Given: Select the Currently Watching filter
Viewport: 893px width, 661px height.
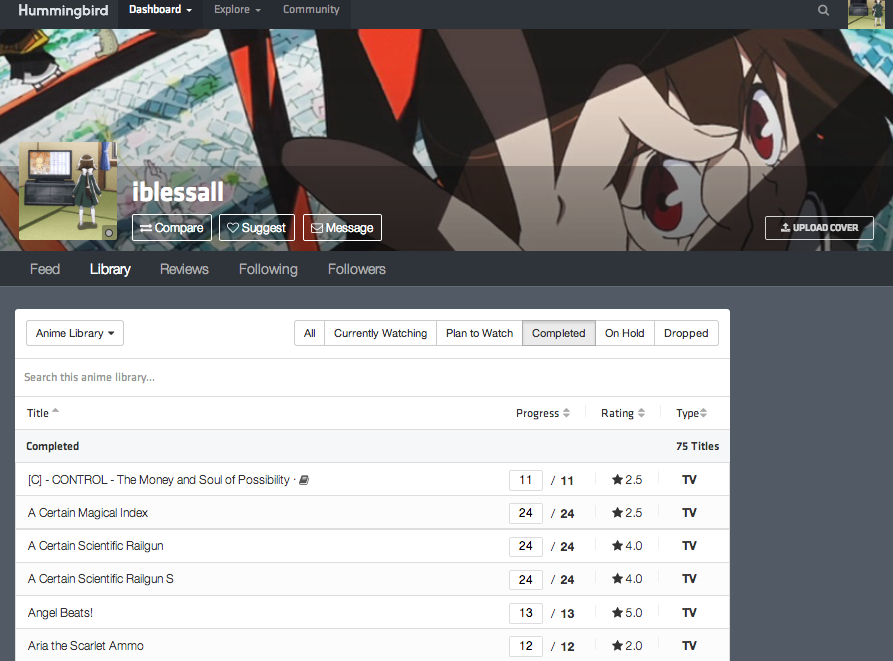Looking at the screenshot, I should coord(380,333).
